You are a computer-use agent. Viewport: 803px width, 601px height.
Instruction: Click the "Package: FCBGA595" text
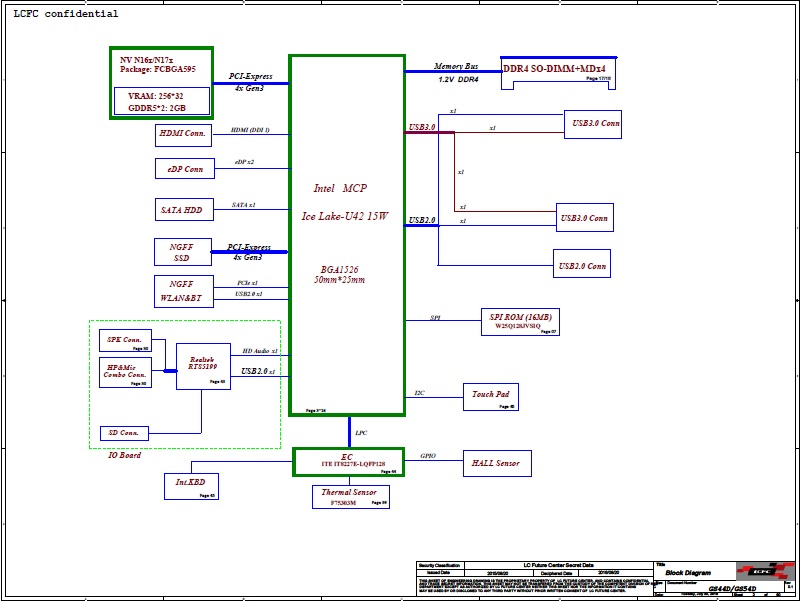(158, 69)
